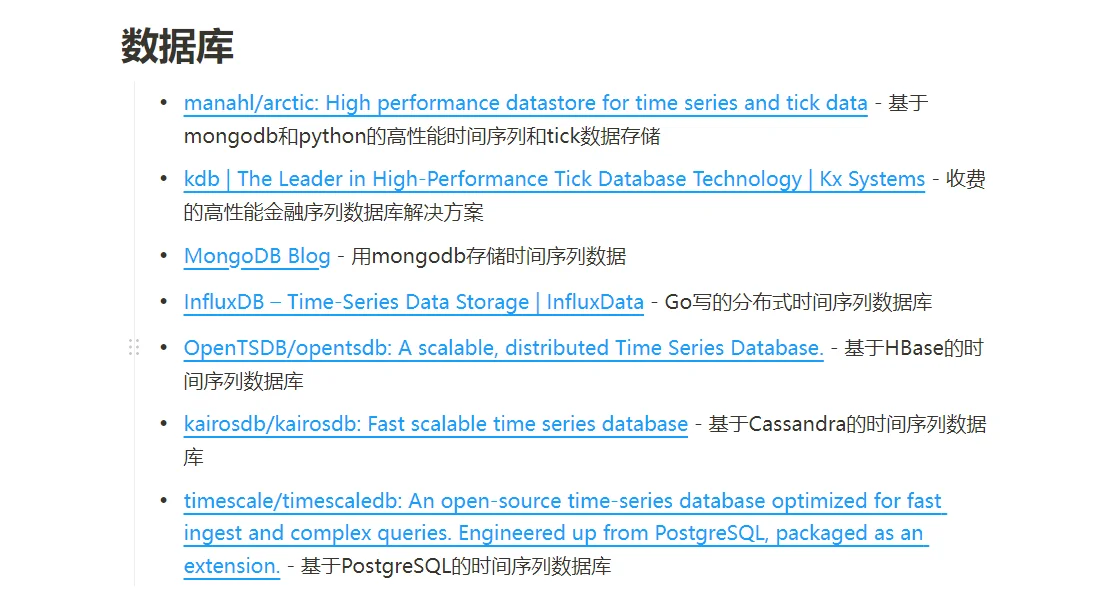The width and height of the screenshot is (1117, 606).
Task: Follow the MongoDB Blog link
Action: 256,256
